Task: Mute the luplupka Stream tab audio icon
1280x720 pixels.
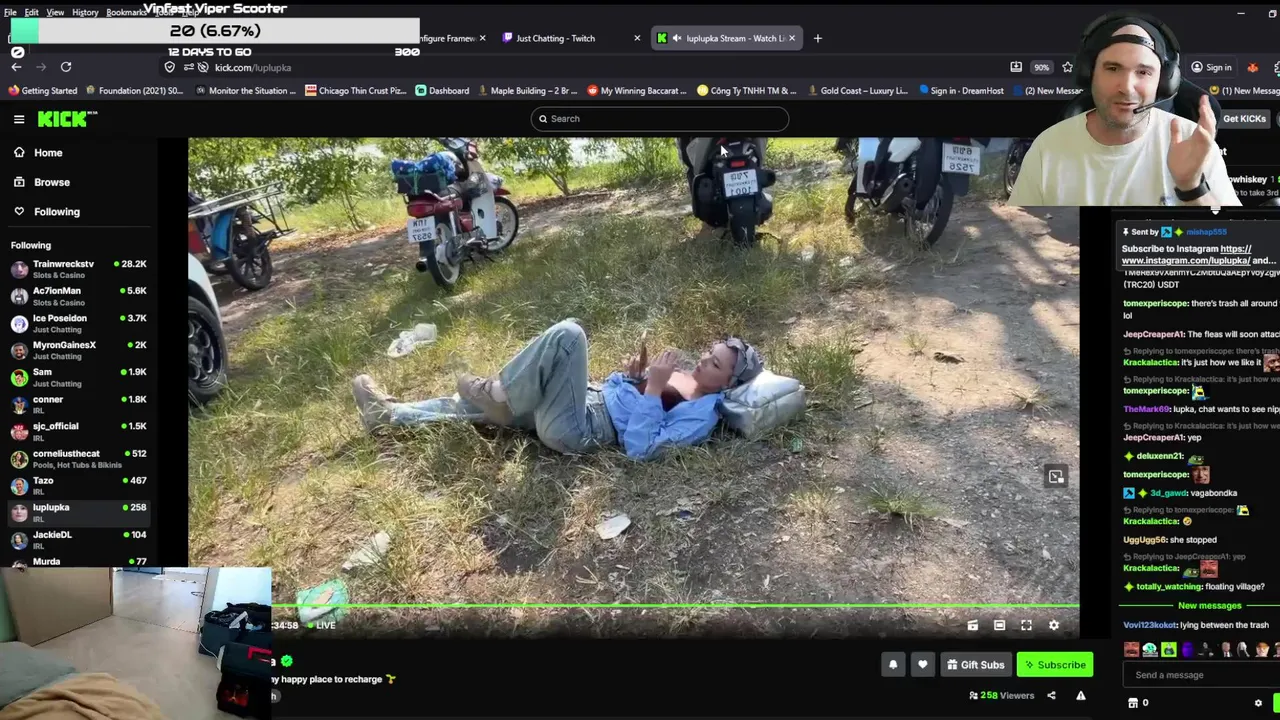Action: 677,38
